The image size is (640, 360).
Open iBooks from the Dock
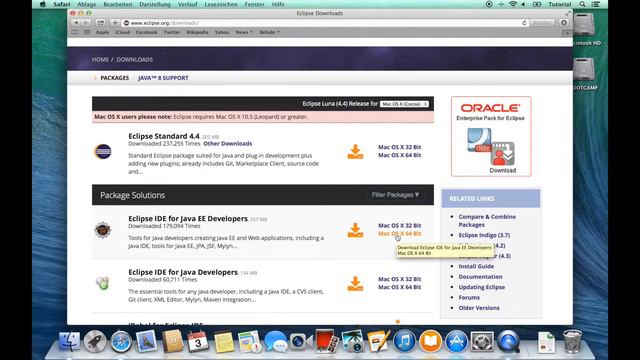(x=430, y=341)
